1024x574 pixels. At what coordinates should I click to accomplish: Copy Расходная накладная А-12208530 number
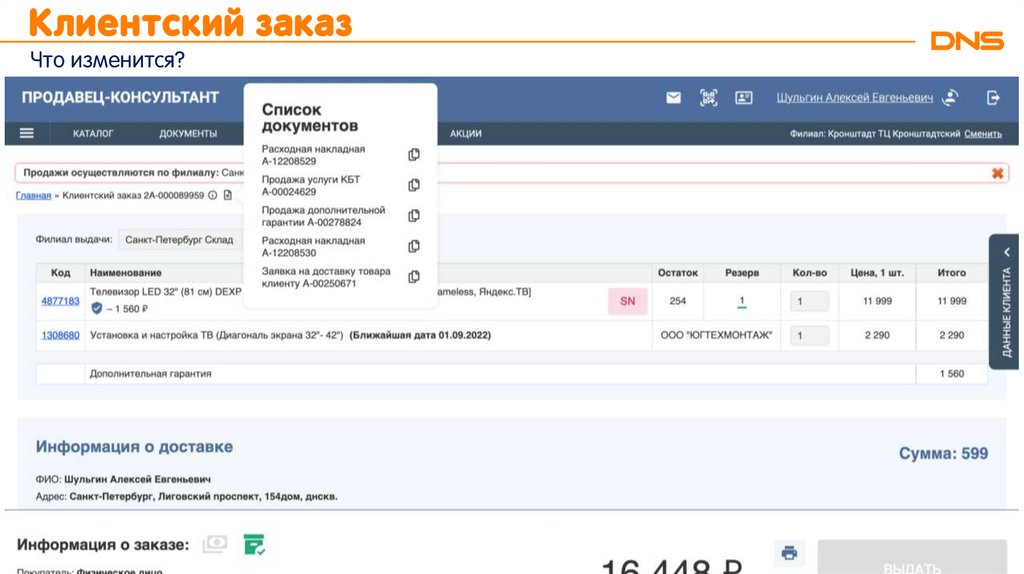coord(414,246)
